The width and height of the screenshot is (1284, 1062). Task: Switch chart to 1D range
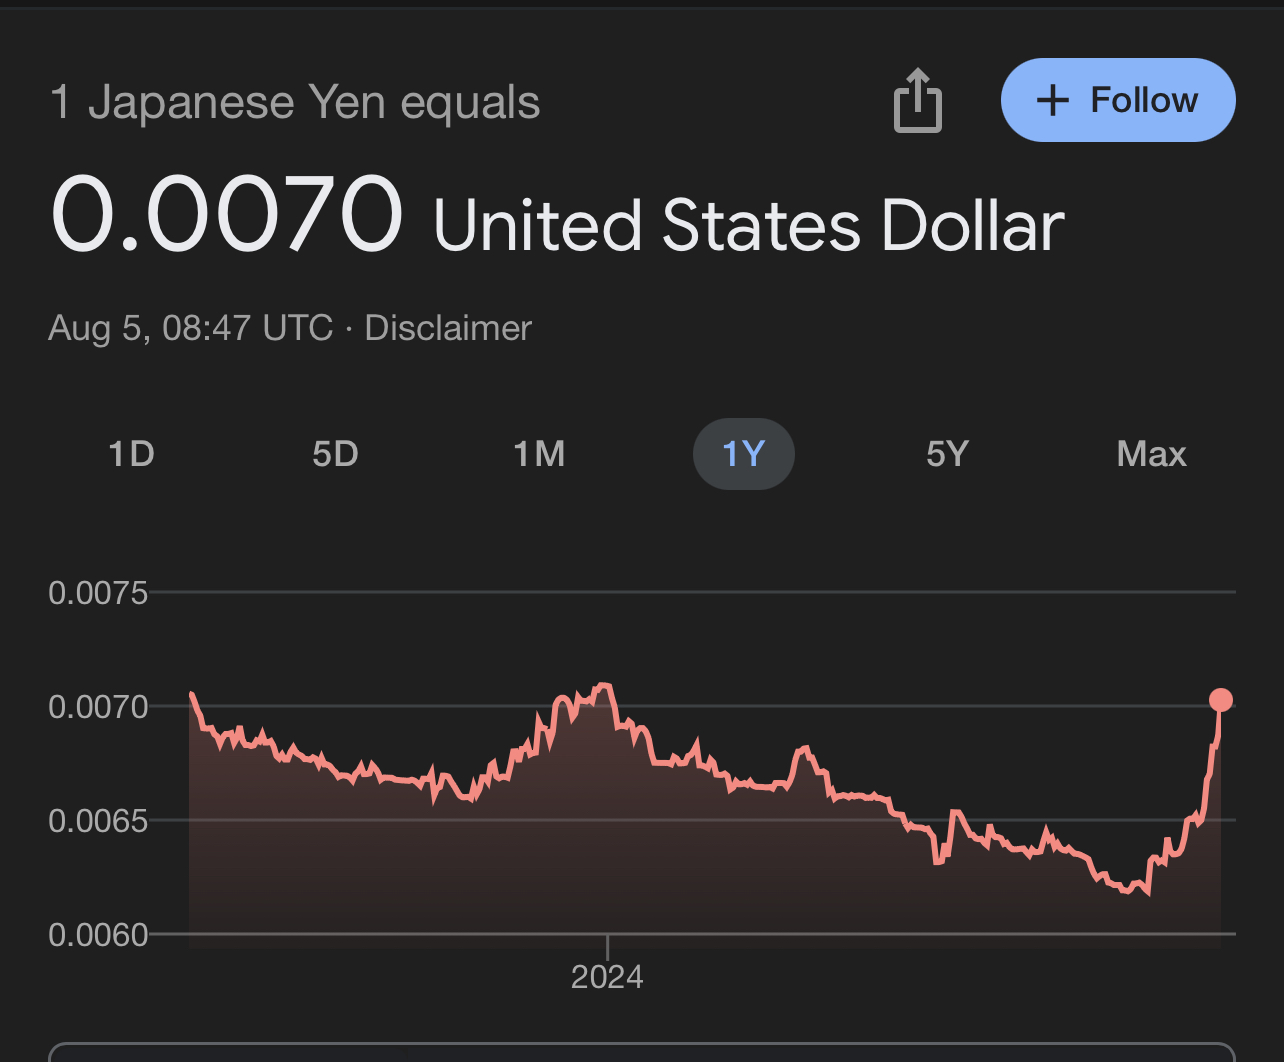click(131, 454)
